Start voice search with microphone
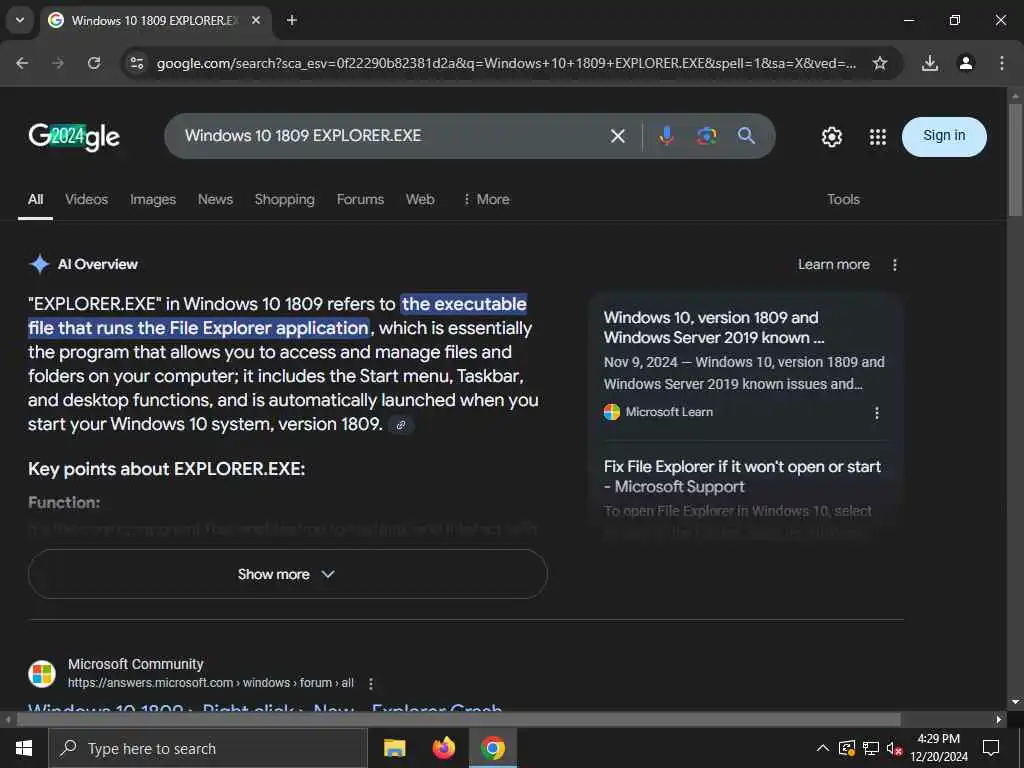This screenshot has height=768, width=1024. coord(666,136)
